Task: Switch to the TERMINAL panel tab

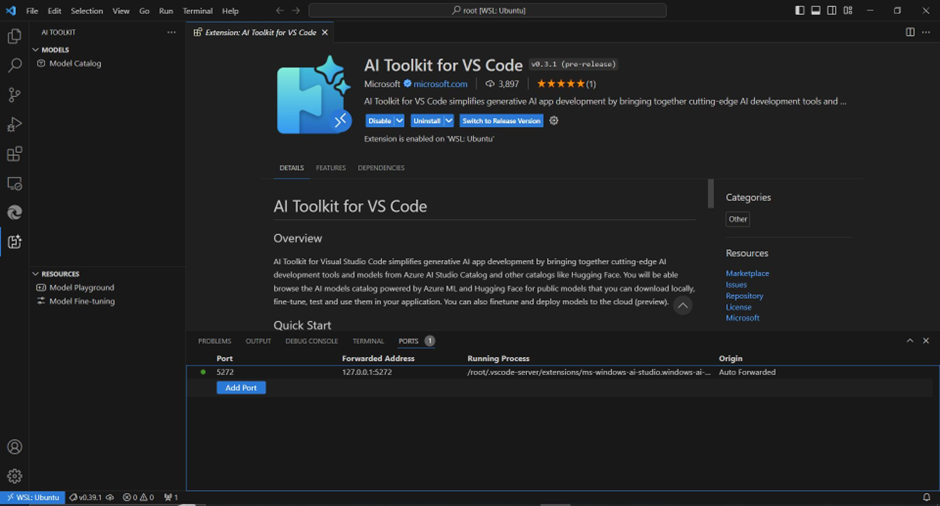Action: [368, 341]
